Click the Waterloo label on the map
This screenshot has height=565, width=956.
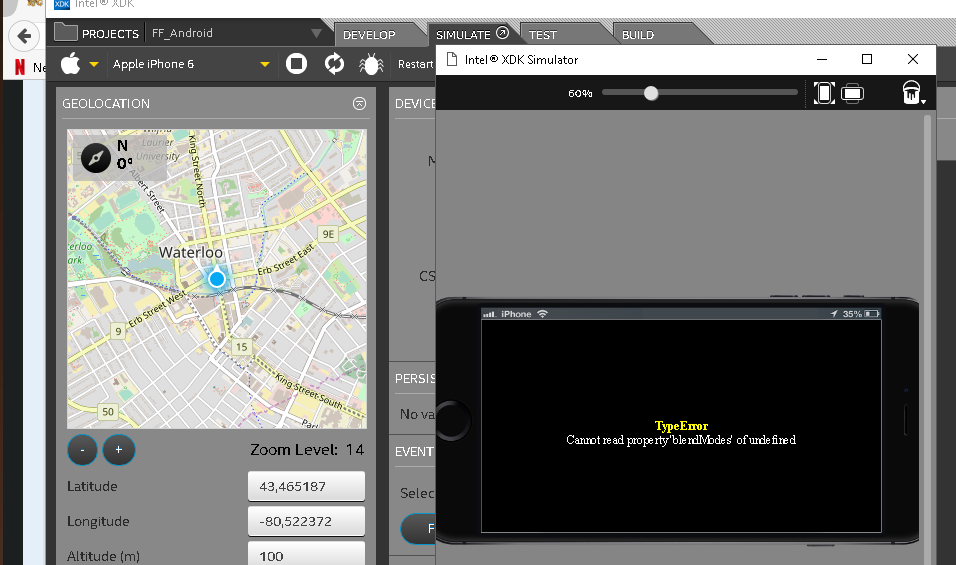click(x=191, y=252)
